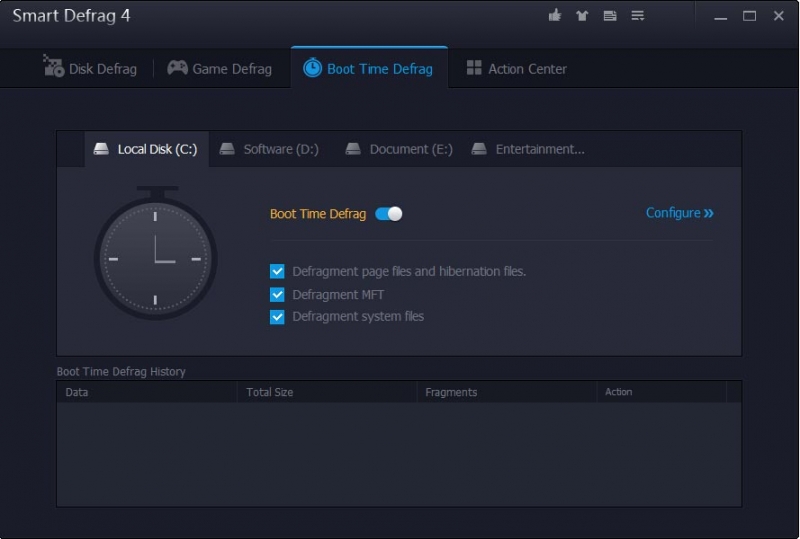The height and width of the screenshot is (539, 800).
Task: Click the large stopwatch graphic
Action: [156, 253]
